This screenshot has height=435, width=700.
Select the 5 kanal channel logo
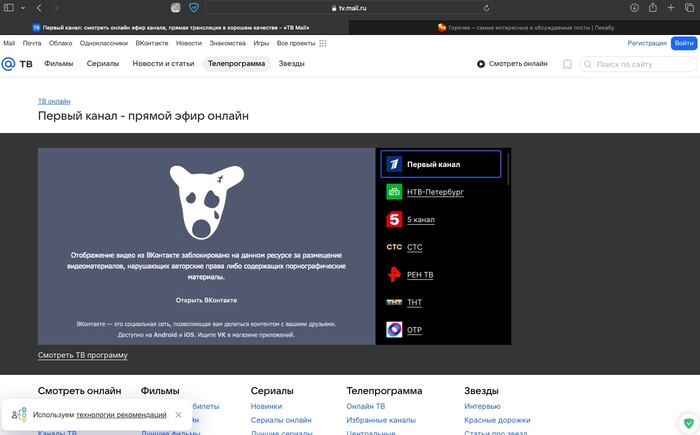394,219
